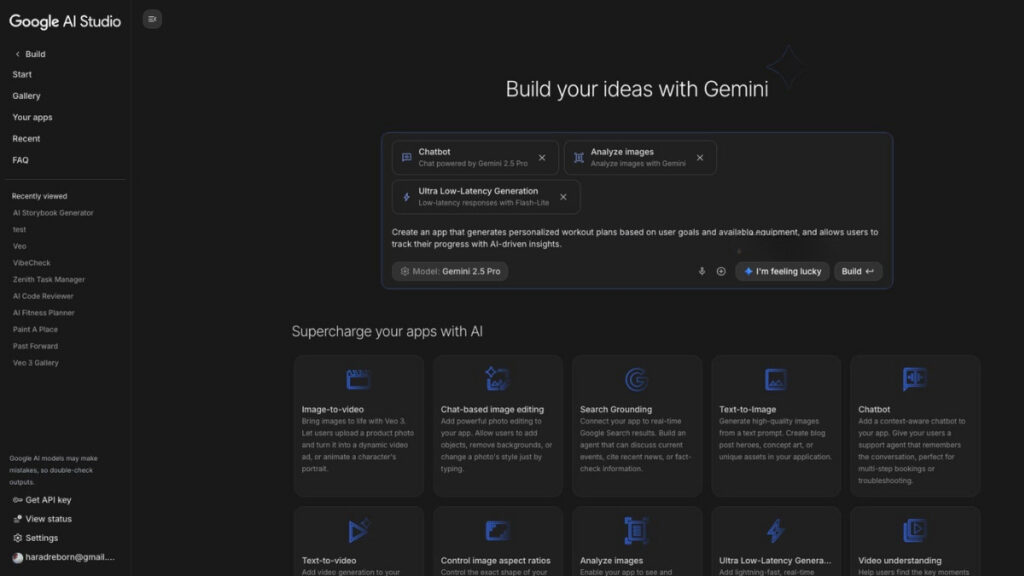Open the AI Storybook Generator recent app

pyautogui.click(x=53, y=213)
